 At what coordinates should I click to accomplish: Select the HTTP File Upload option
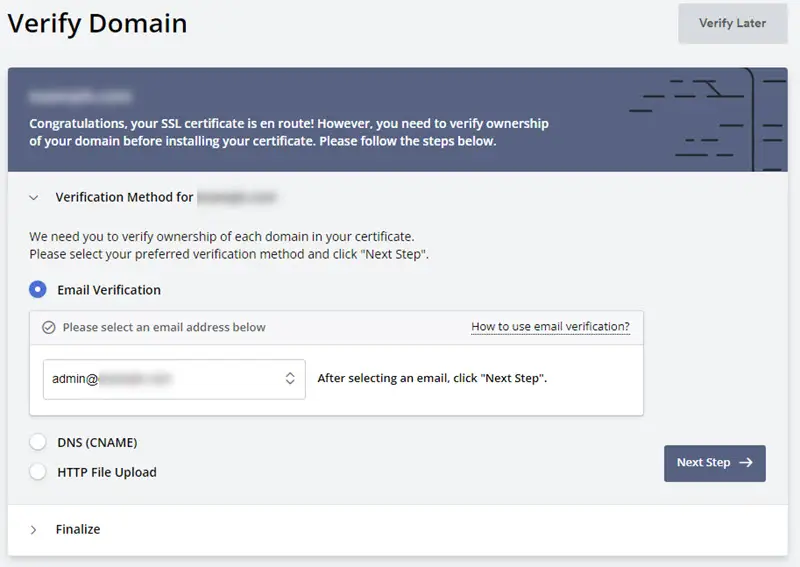point(38,472)
